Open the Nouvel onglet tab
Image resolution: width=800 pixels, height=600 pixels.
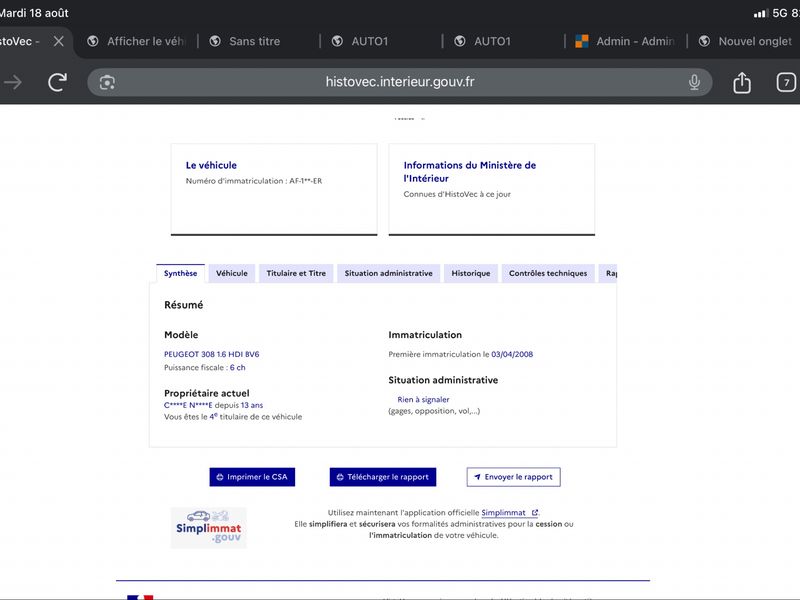click(x=745, y=41)
